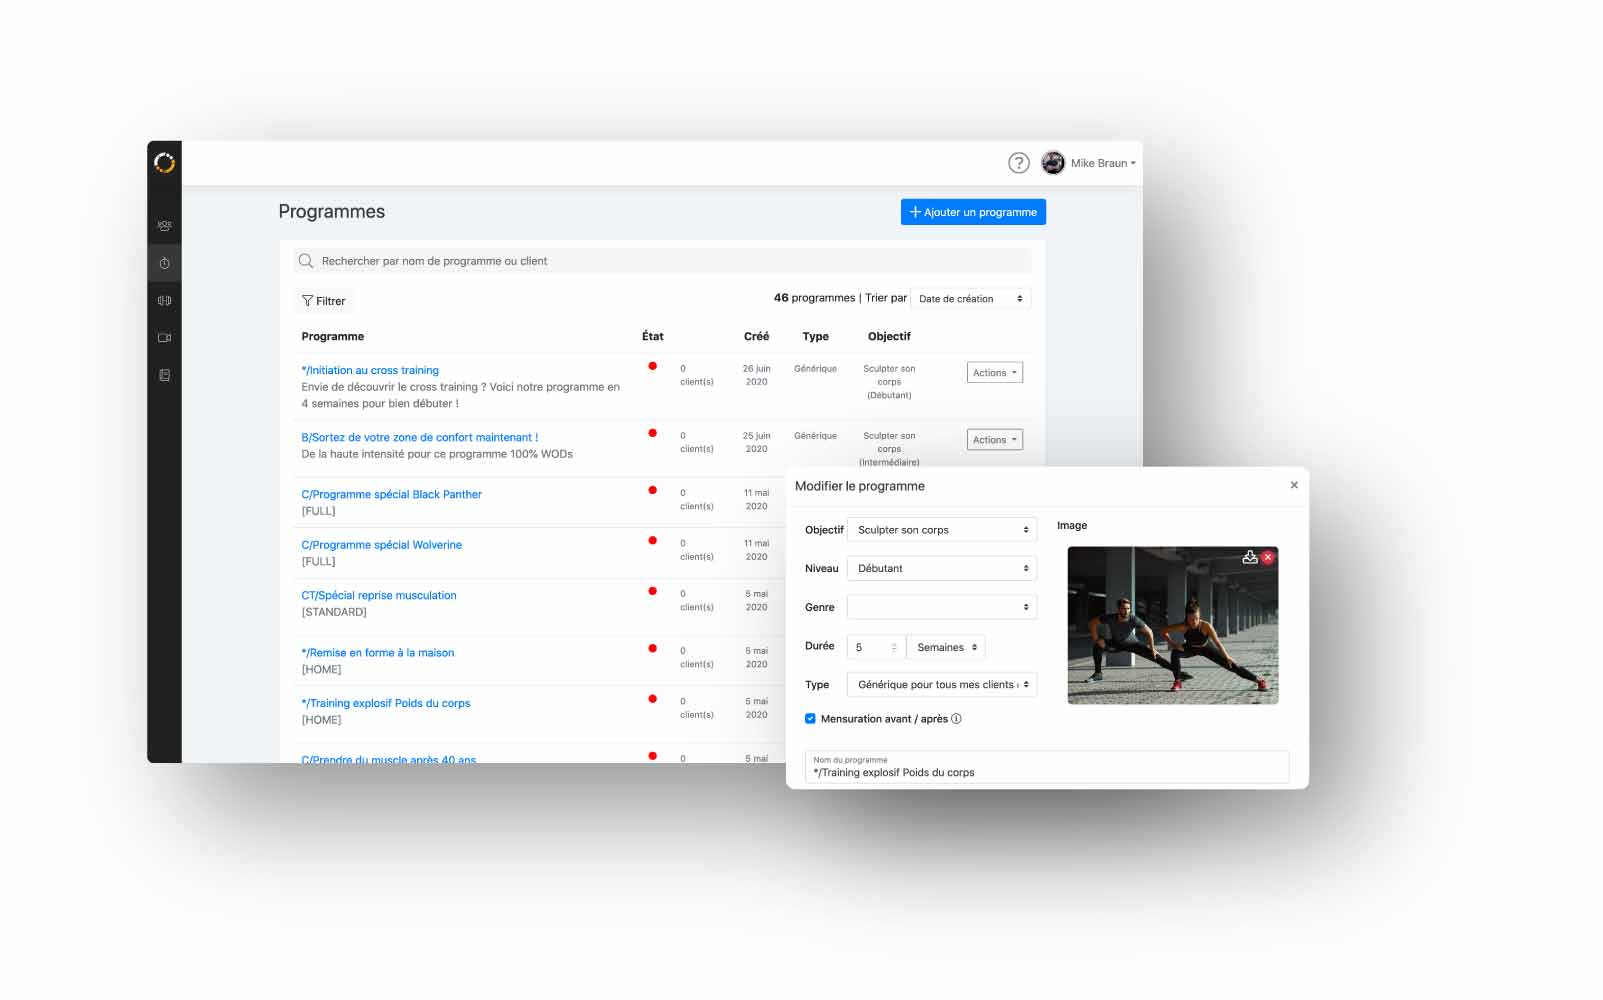Click the Objectif column header
1603x1000 pixels.
tap(889, 337)
